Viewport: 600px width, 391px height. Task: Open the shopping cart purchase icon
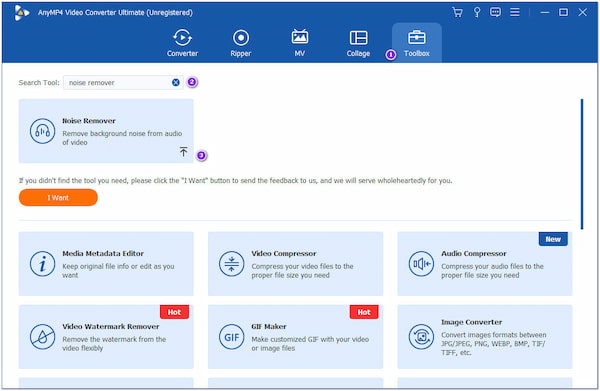tap(457, 12)
